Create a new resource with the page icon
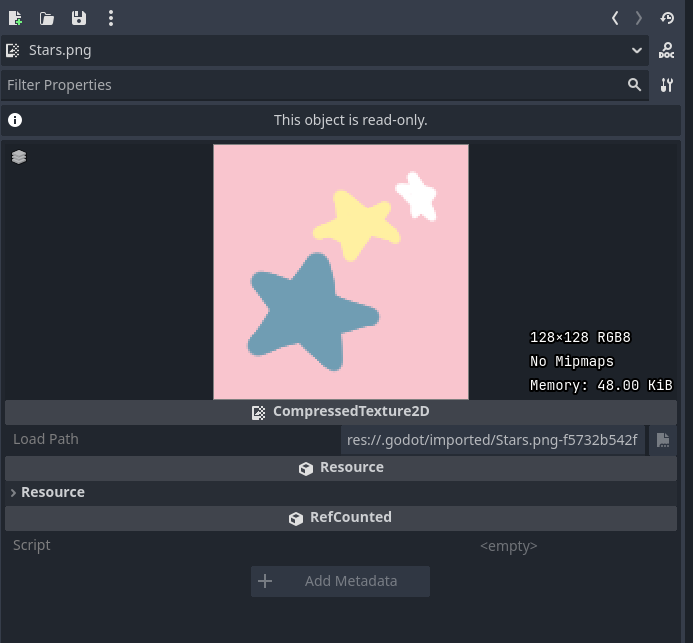The width and height of the screenshot is (693, 643). [x=15, y=18]
